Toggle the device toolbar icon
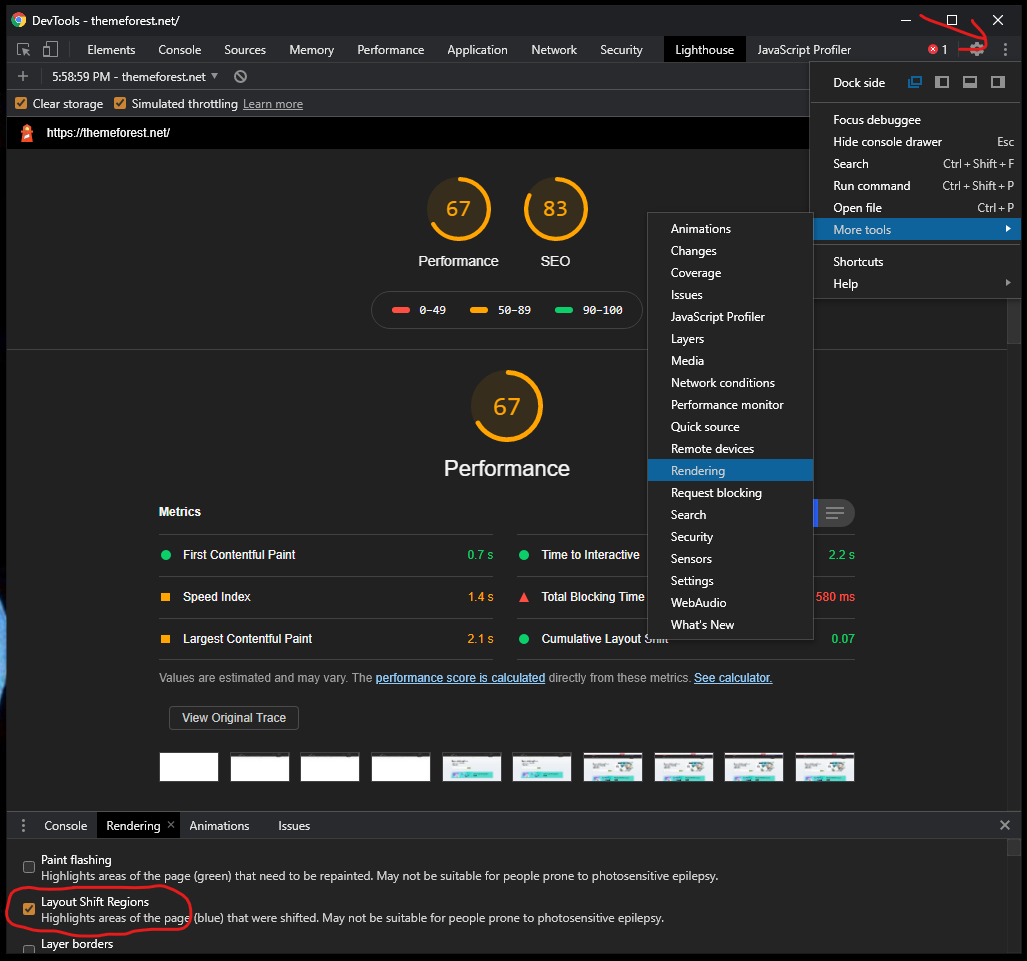1027x961 pixels. 48,49
